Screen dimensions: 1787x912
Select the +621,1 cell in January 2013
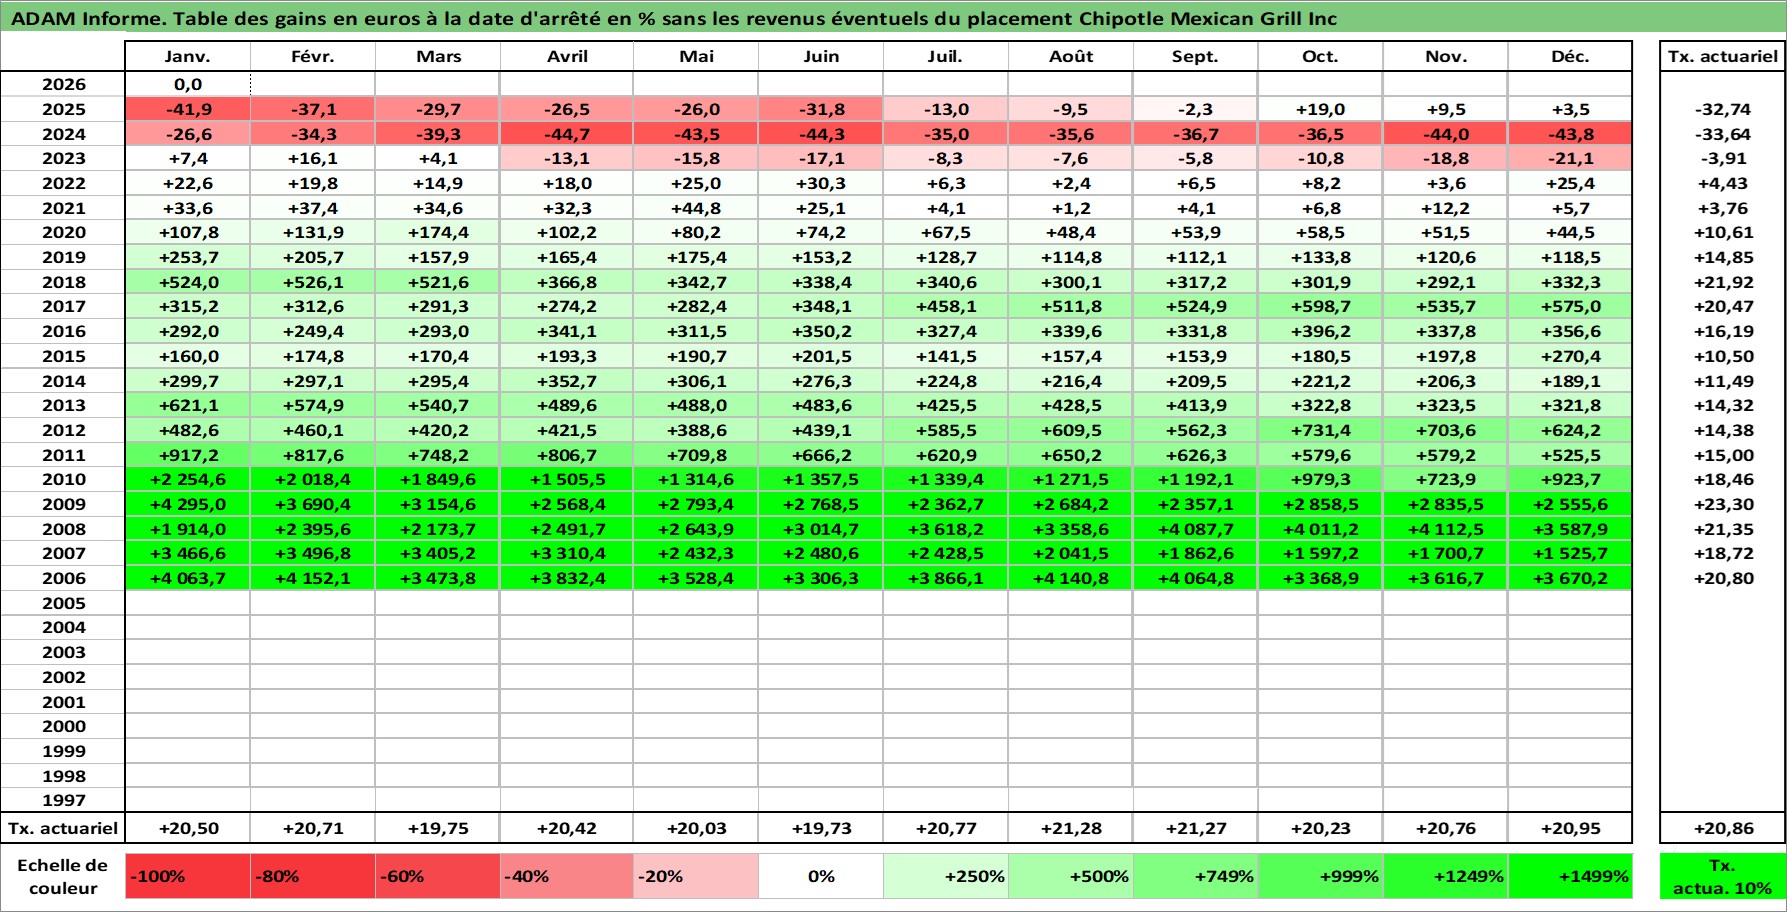(x=188, y=406)
